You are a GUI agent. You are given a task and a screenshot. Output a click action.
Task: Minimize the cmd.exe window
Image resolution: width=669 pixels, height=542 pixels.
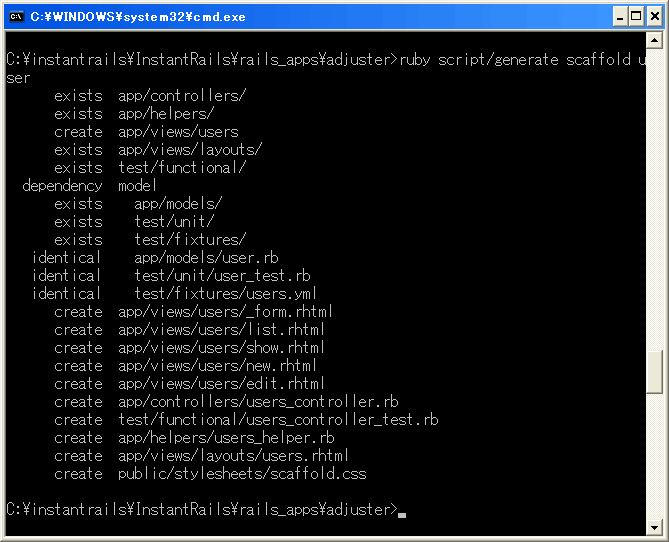(620, 17)
